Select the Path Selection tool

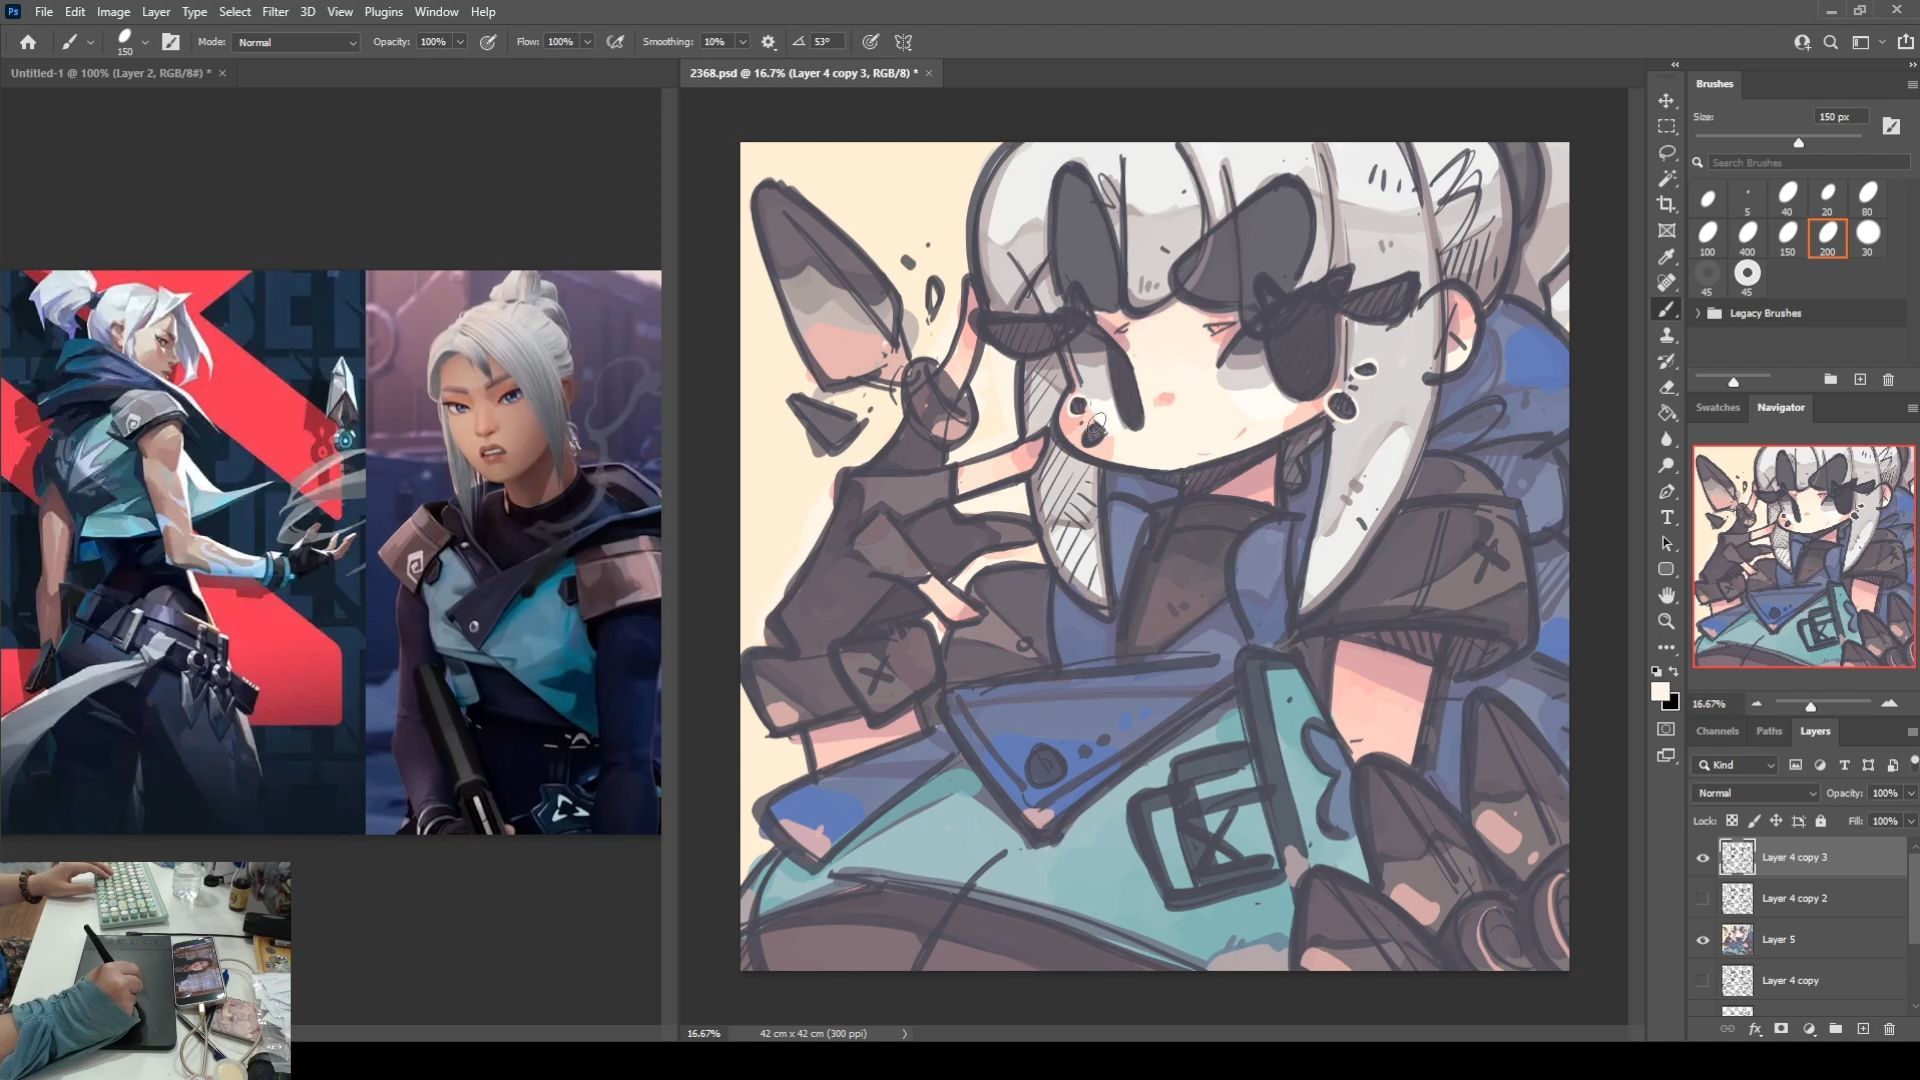coord(1666,544)
